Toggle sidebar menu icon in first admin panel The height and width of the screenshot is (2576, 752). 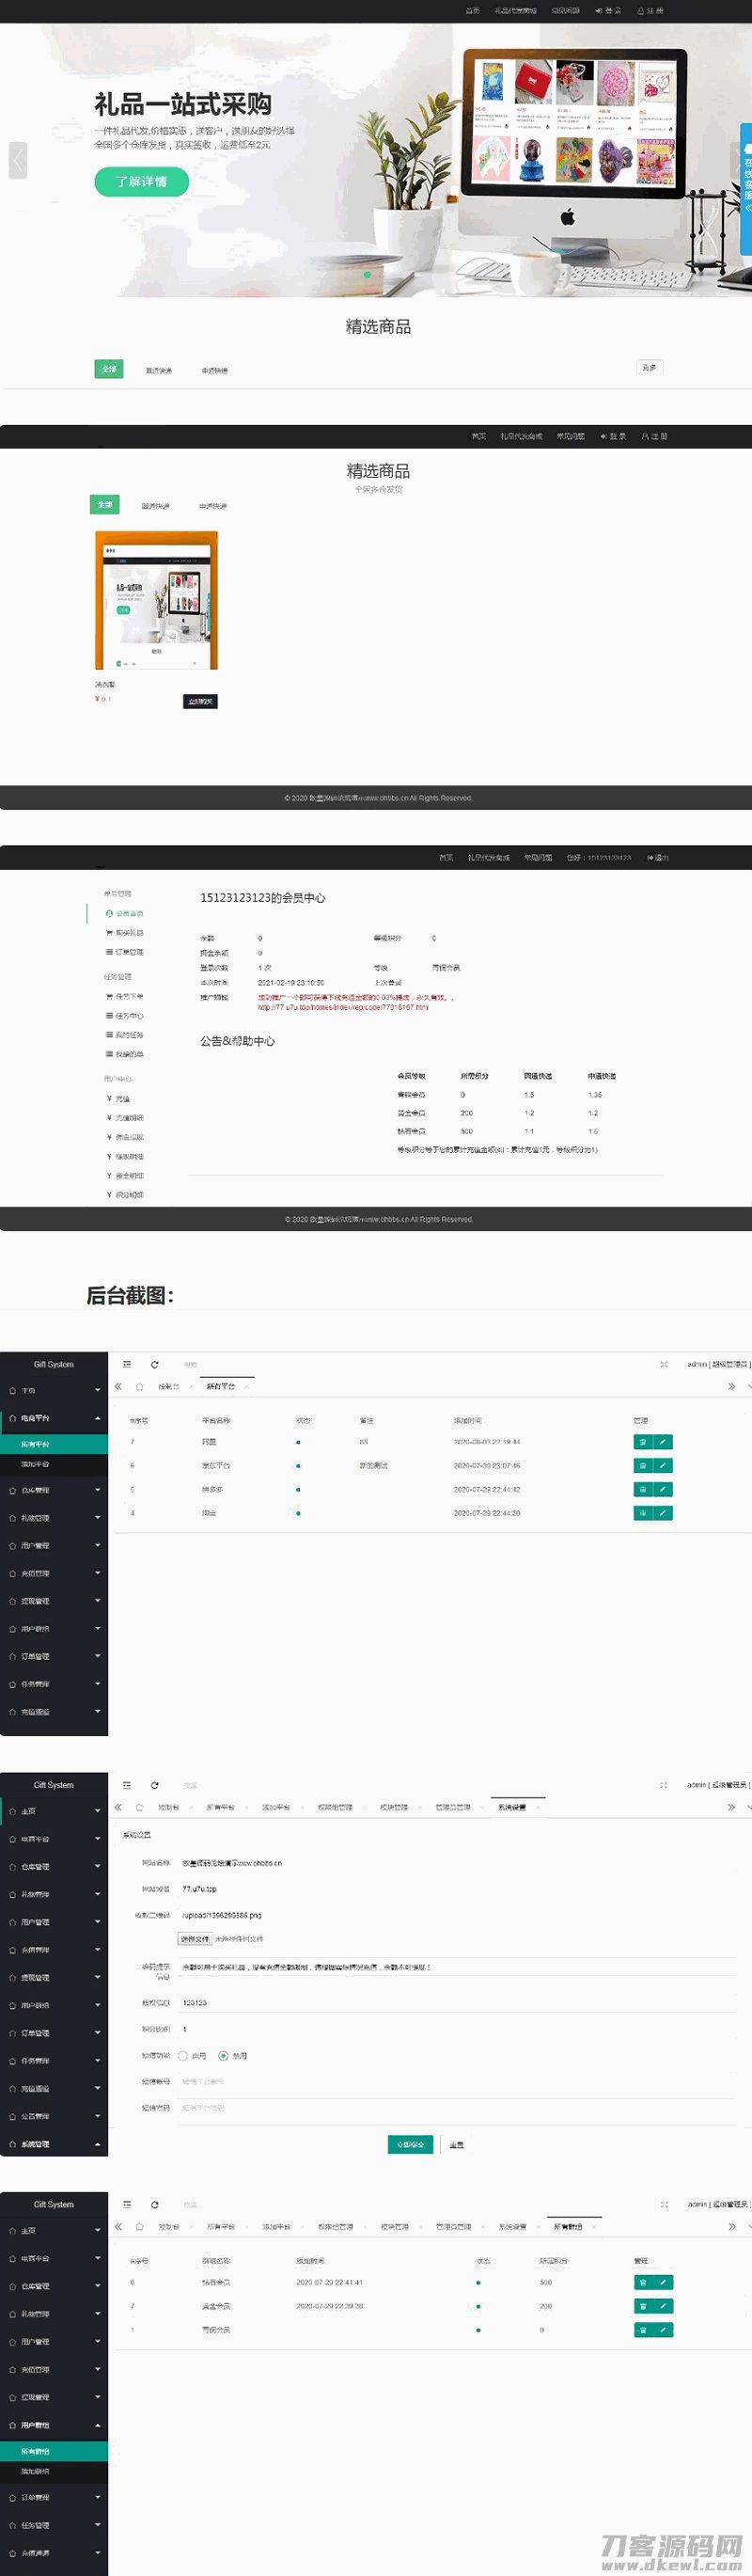click(127, 1364)
